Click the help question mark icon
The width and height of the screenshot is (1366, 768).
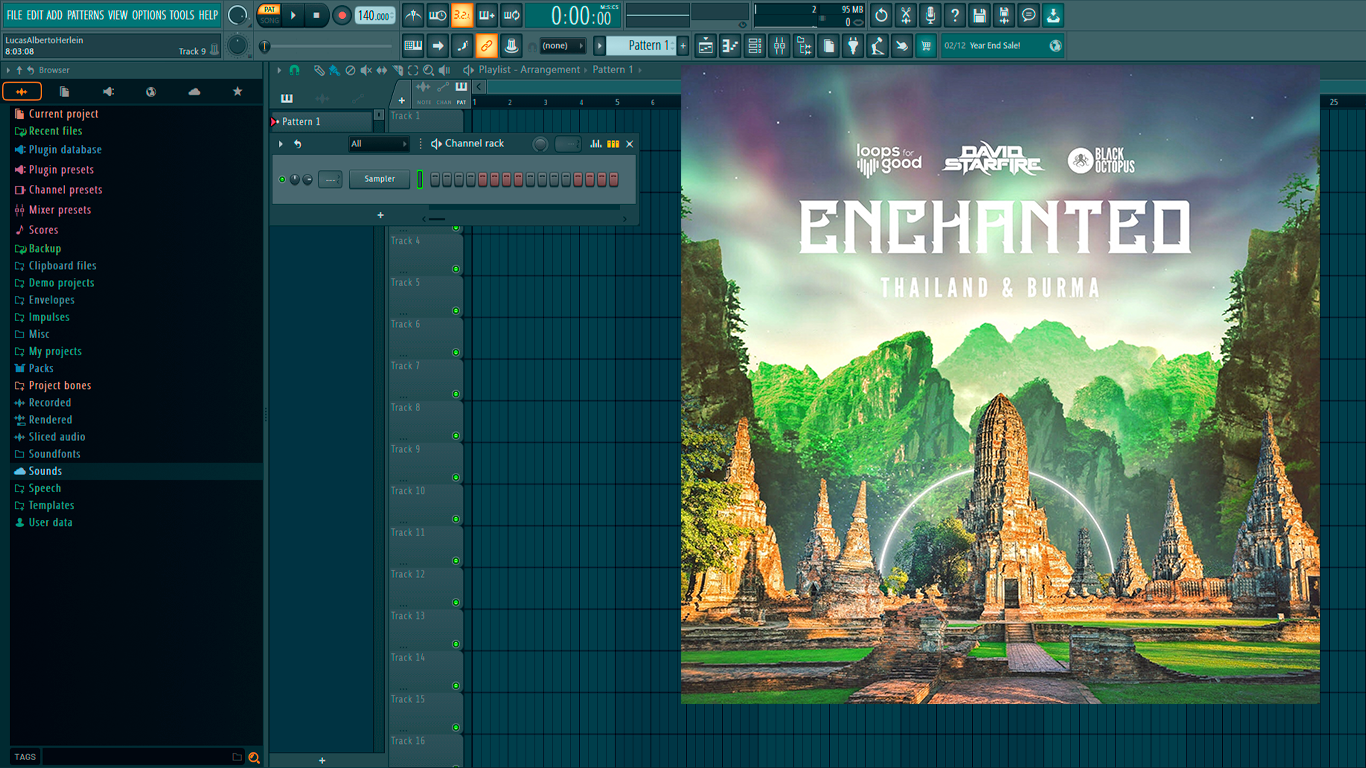(955, 15)
